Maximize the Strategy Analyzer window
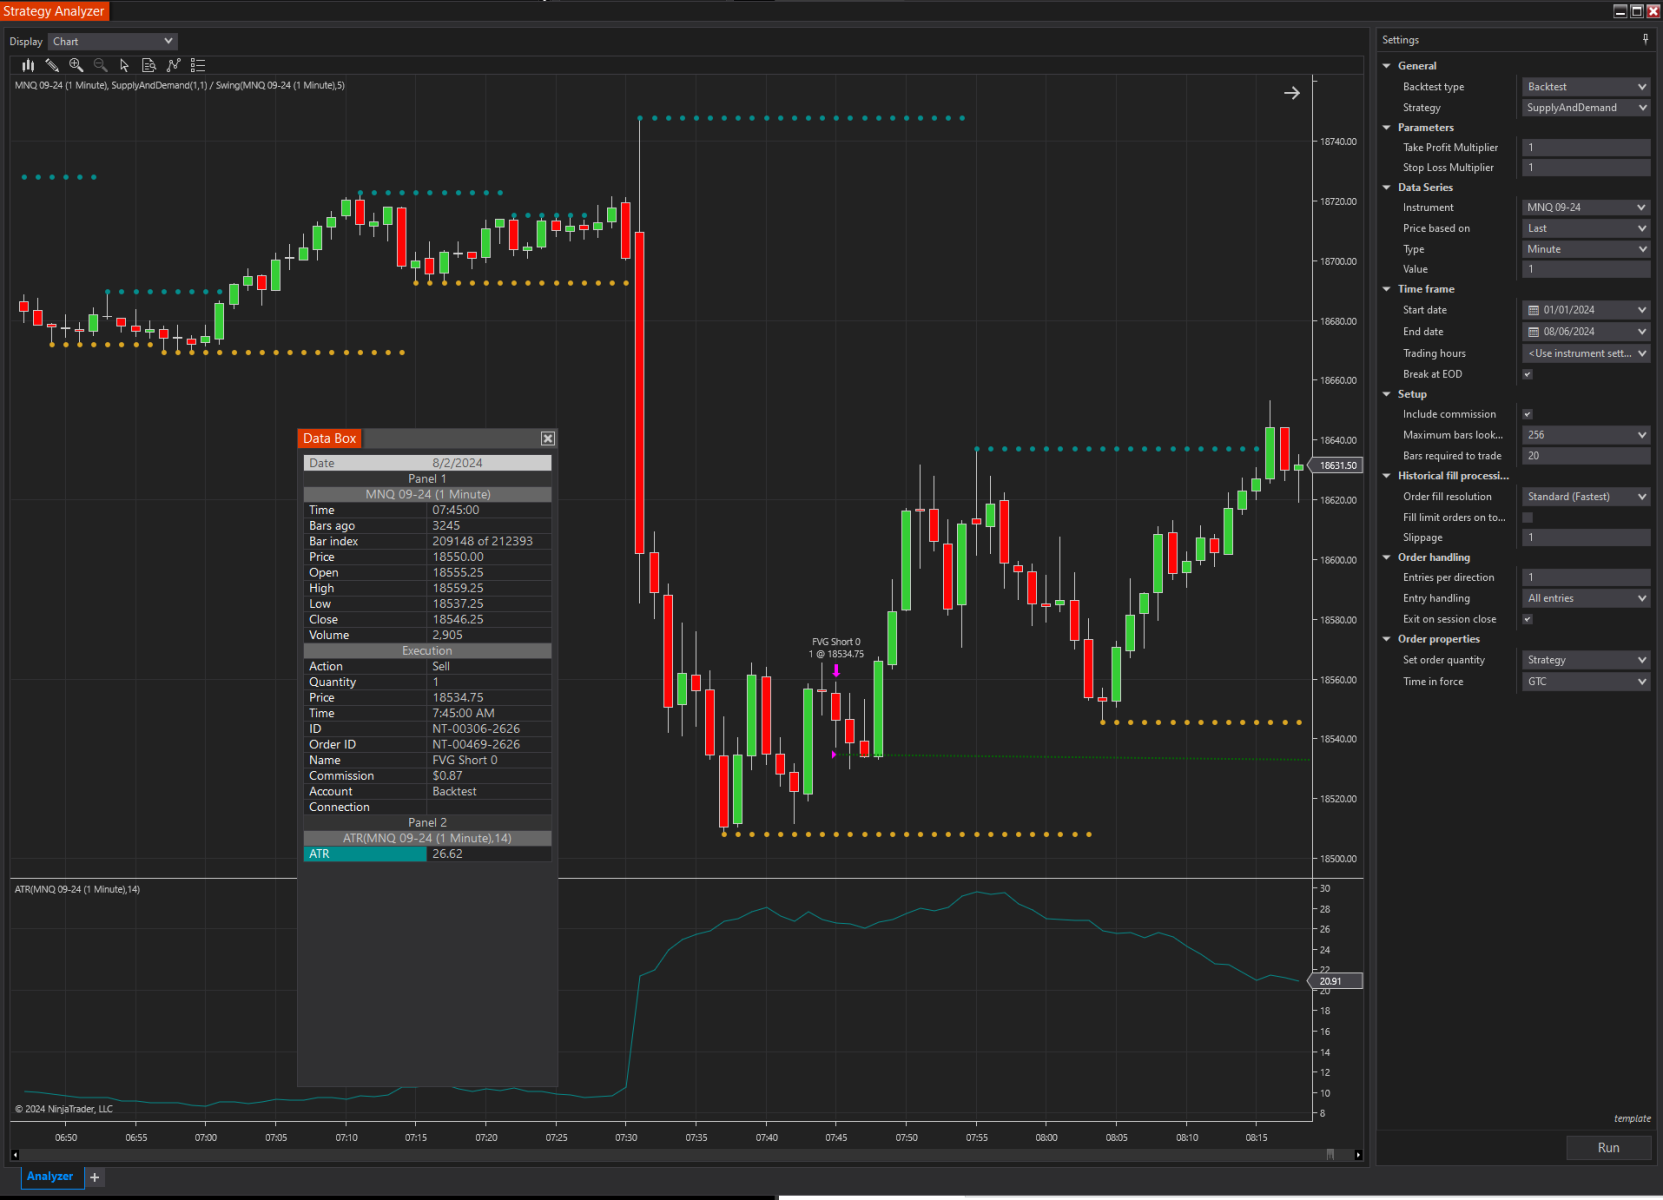 coord(1637,11)
